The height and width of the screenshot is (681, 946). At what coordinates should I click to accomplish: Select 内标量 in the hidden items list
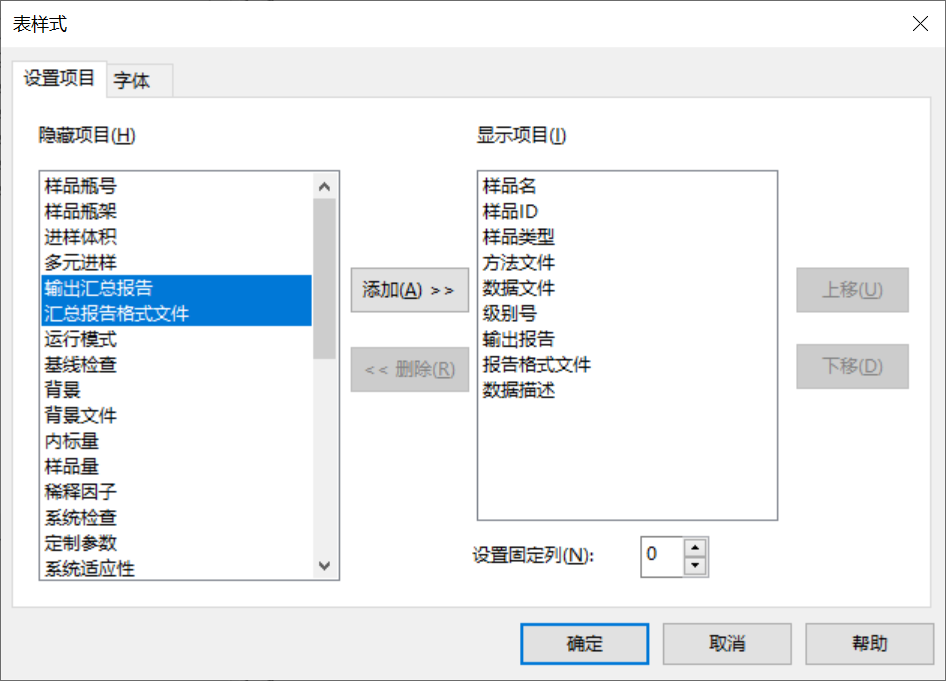(x=177, y=441)
